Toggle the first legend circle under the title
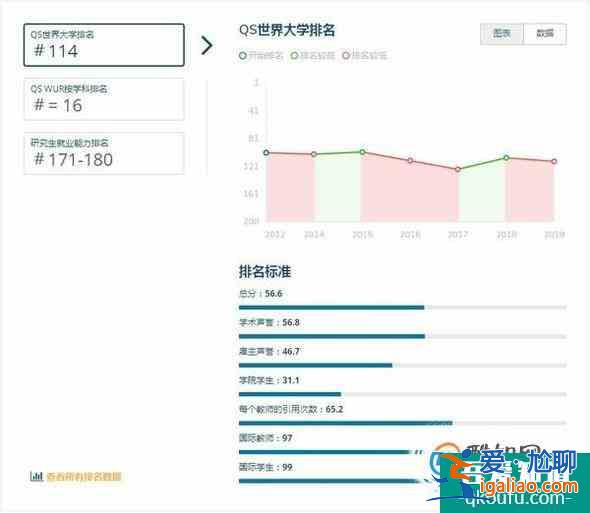Image resolution: width=590 pixels, height=513 pixels. [x=243, y=56]
